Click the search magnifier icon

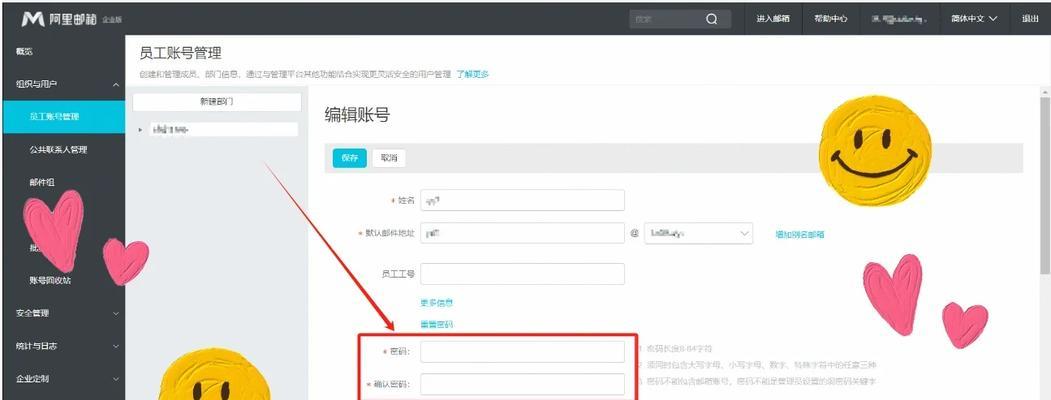pyautogui.click(x=711, y=19)
